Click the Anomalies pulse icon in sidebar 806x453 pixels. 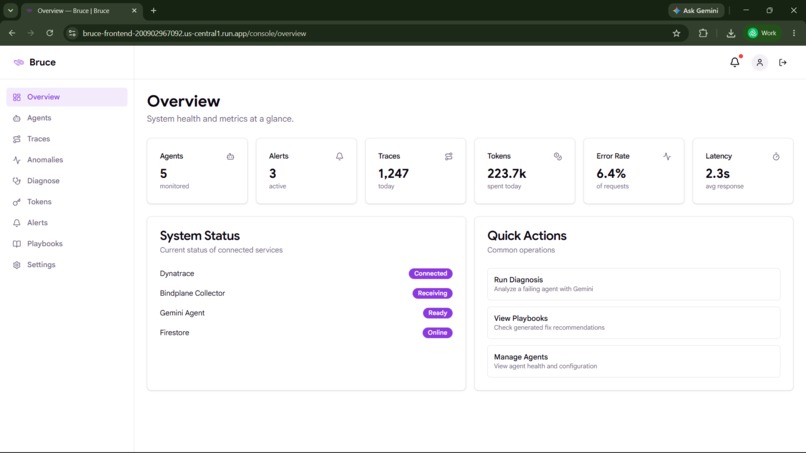coord(17,160)
